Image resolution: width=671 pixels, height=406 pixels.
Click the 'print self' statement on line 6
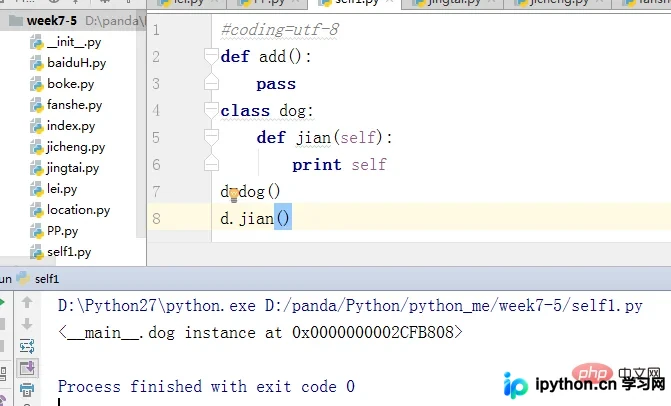click(339, 165)
